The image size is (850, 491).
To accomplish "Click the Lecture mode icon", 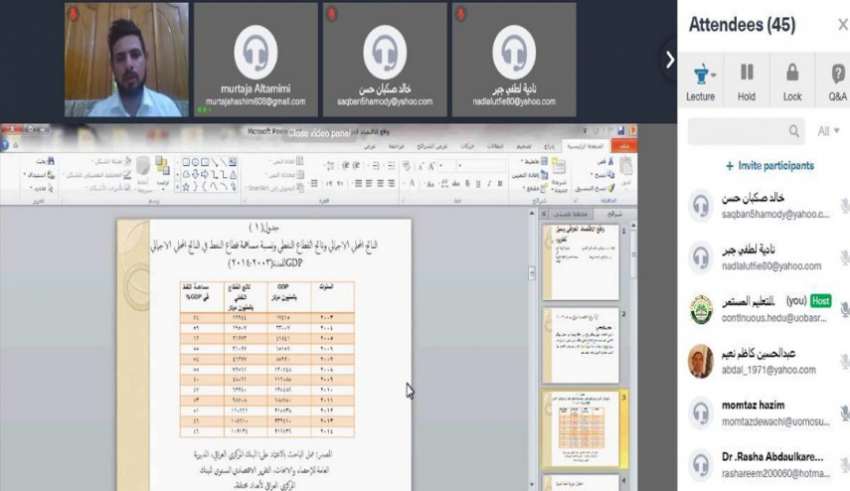I will point(699,73).
